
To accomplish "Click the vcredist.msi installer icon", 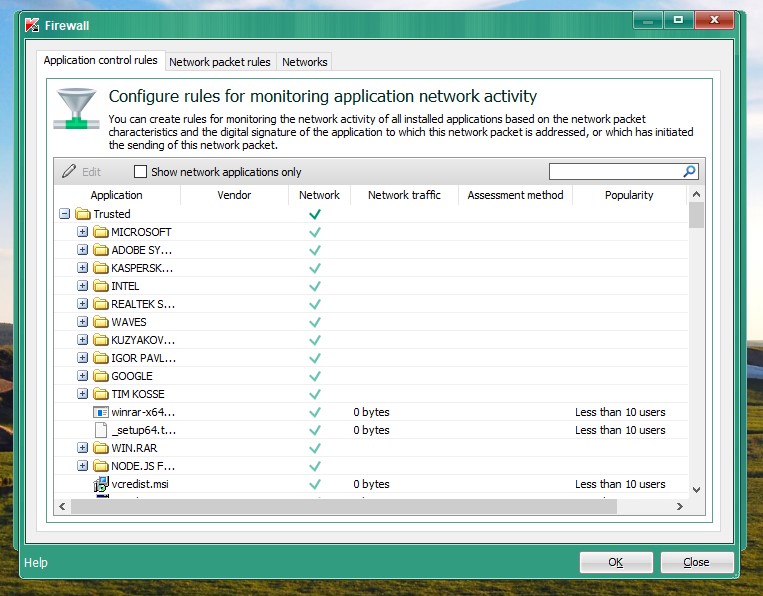I will coord(101,484).
